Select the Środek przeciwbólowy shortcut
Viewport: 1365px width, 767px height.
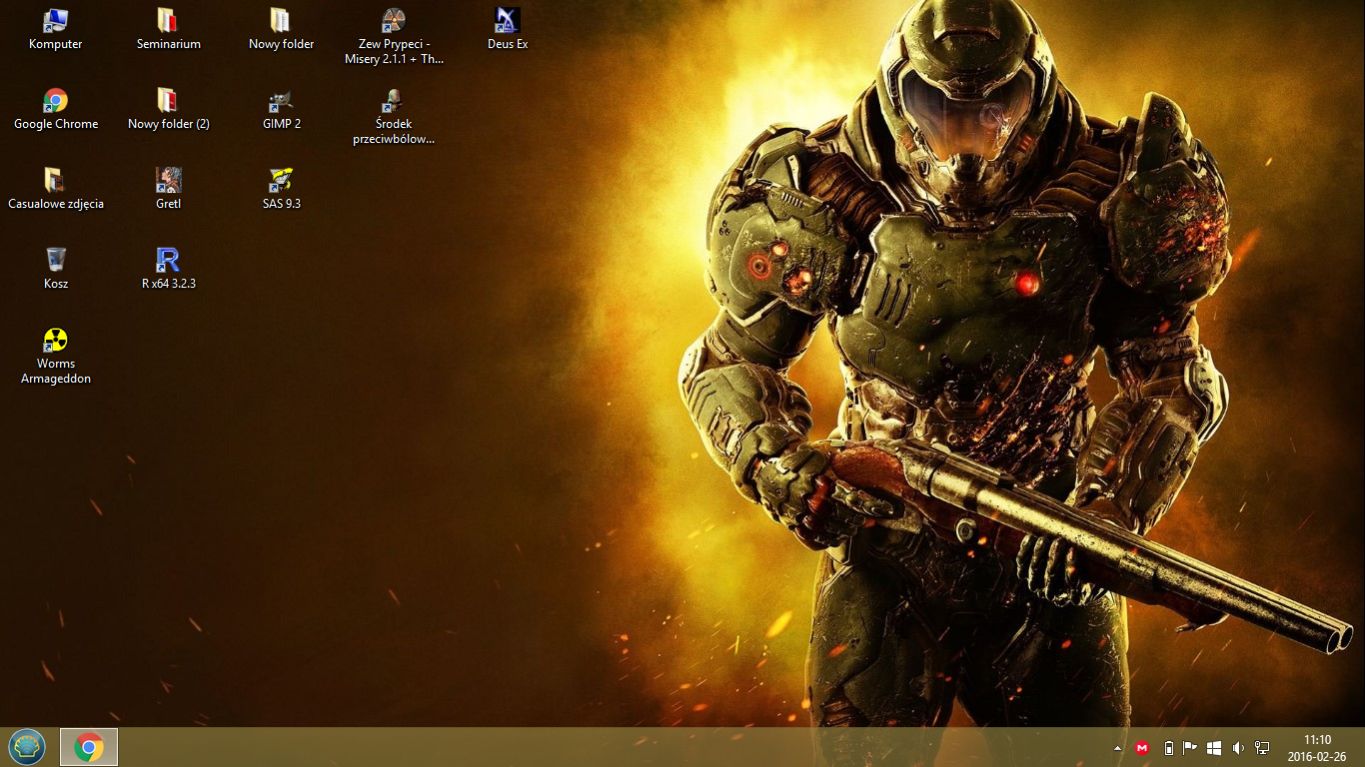[394, 116]
